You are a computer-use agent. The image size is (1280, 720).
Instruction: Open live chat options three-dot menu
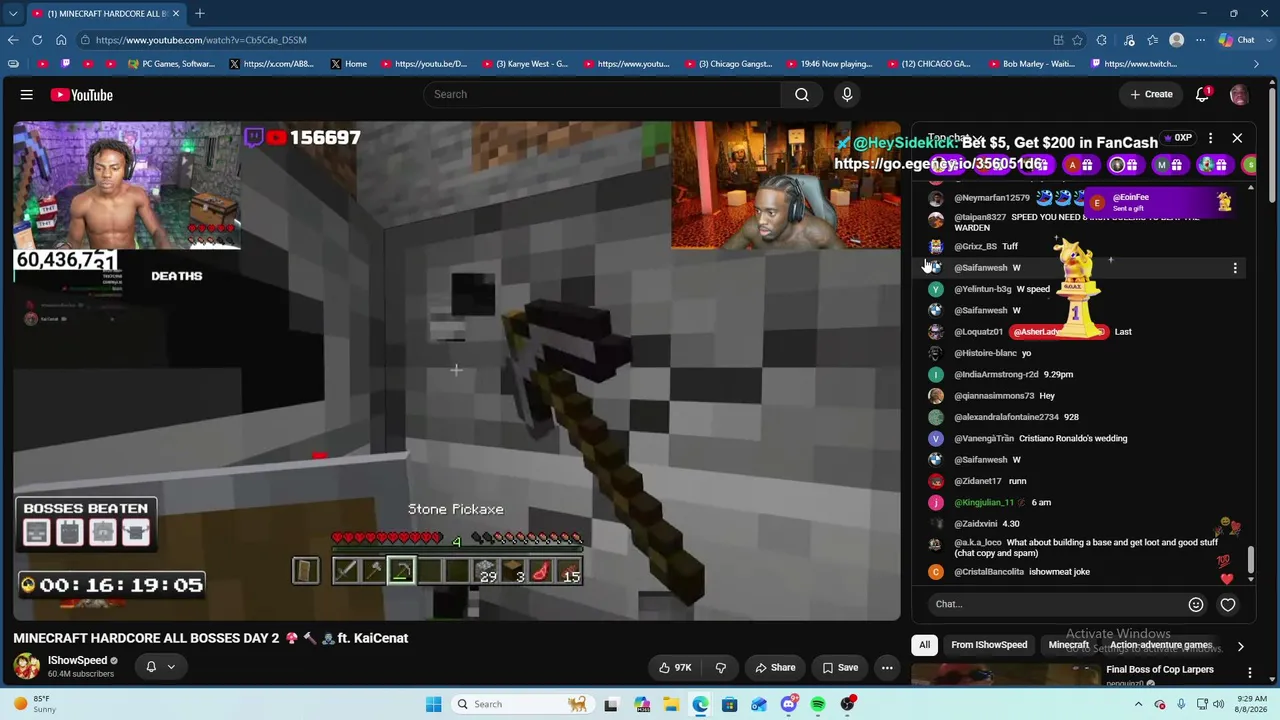1210,138
